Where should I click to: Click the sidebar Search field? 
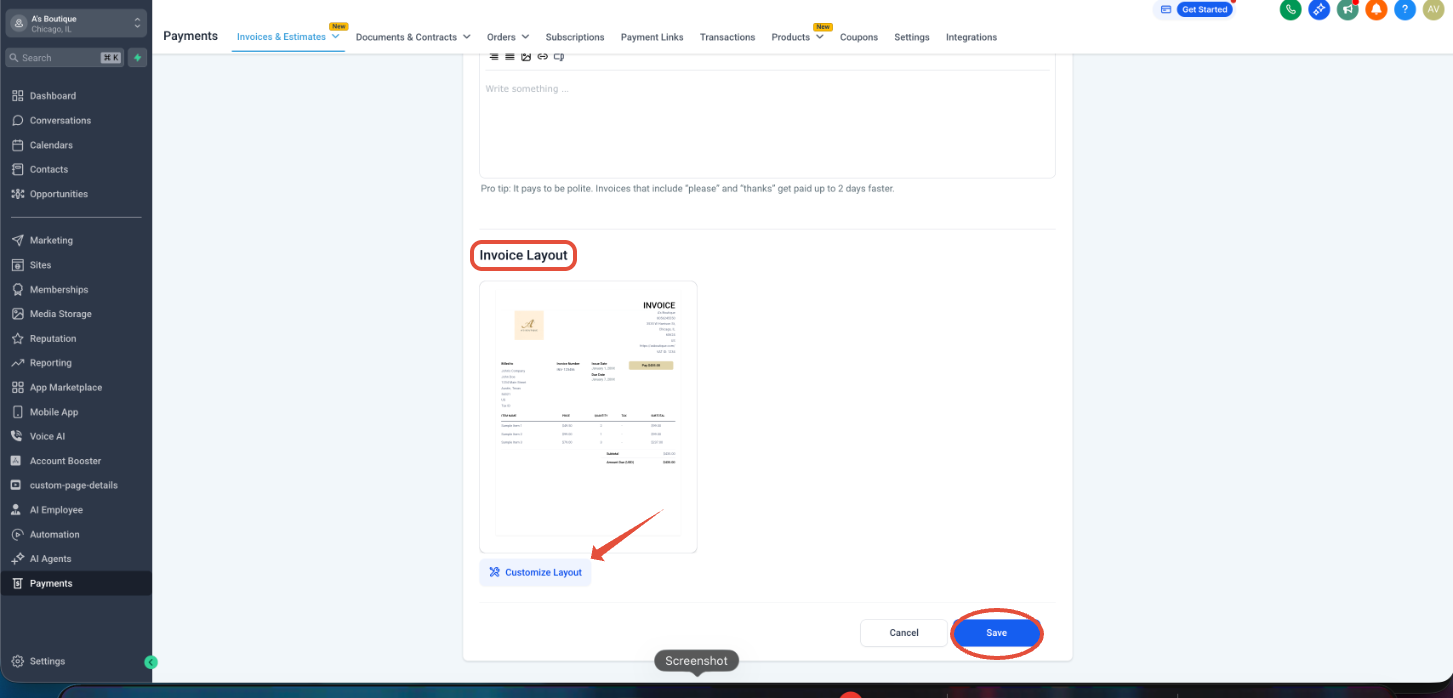click(64, 58)
